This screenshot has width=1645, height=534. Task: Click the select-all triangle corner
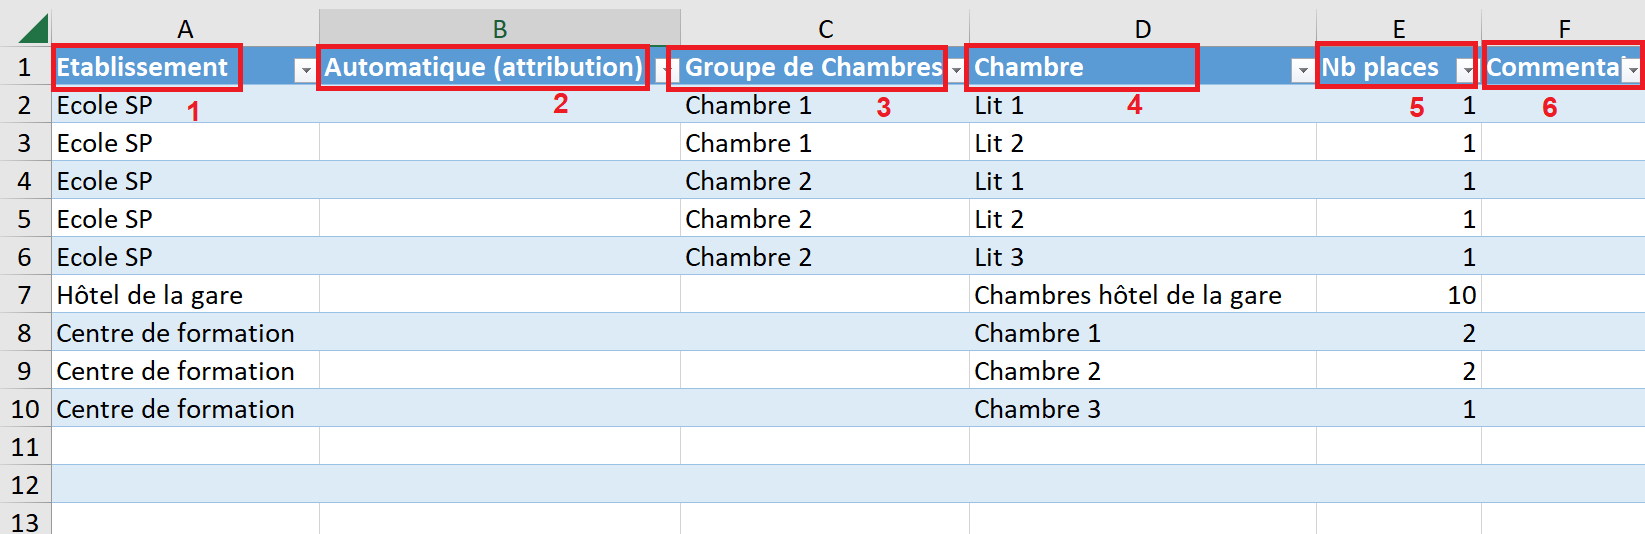click(33, 28)
